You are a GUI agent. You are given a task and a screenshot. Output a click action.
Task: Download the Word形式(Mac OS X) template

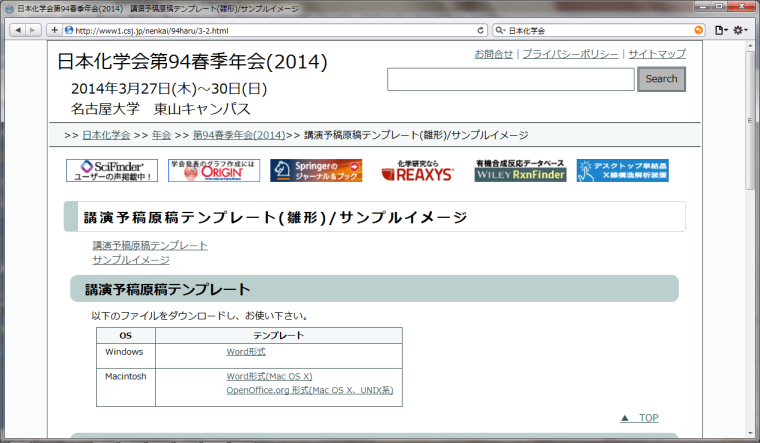click(x=269, y=377)
